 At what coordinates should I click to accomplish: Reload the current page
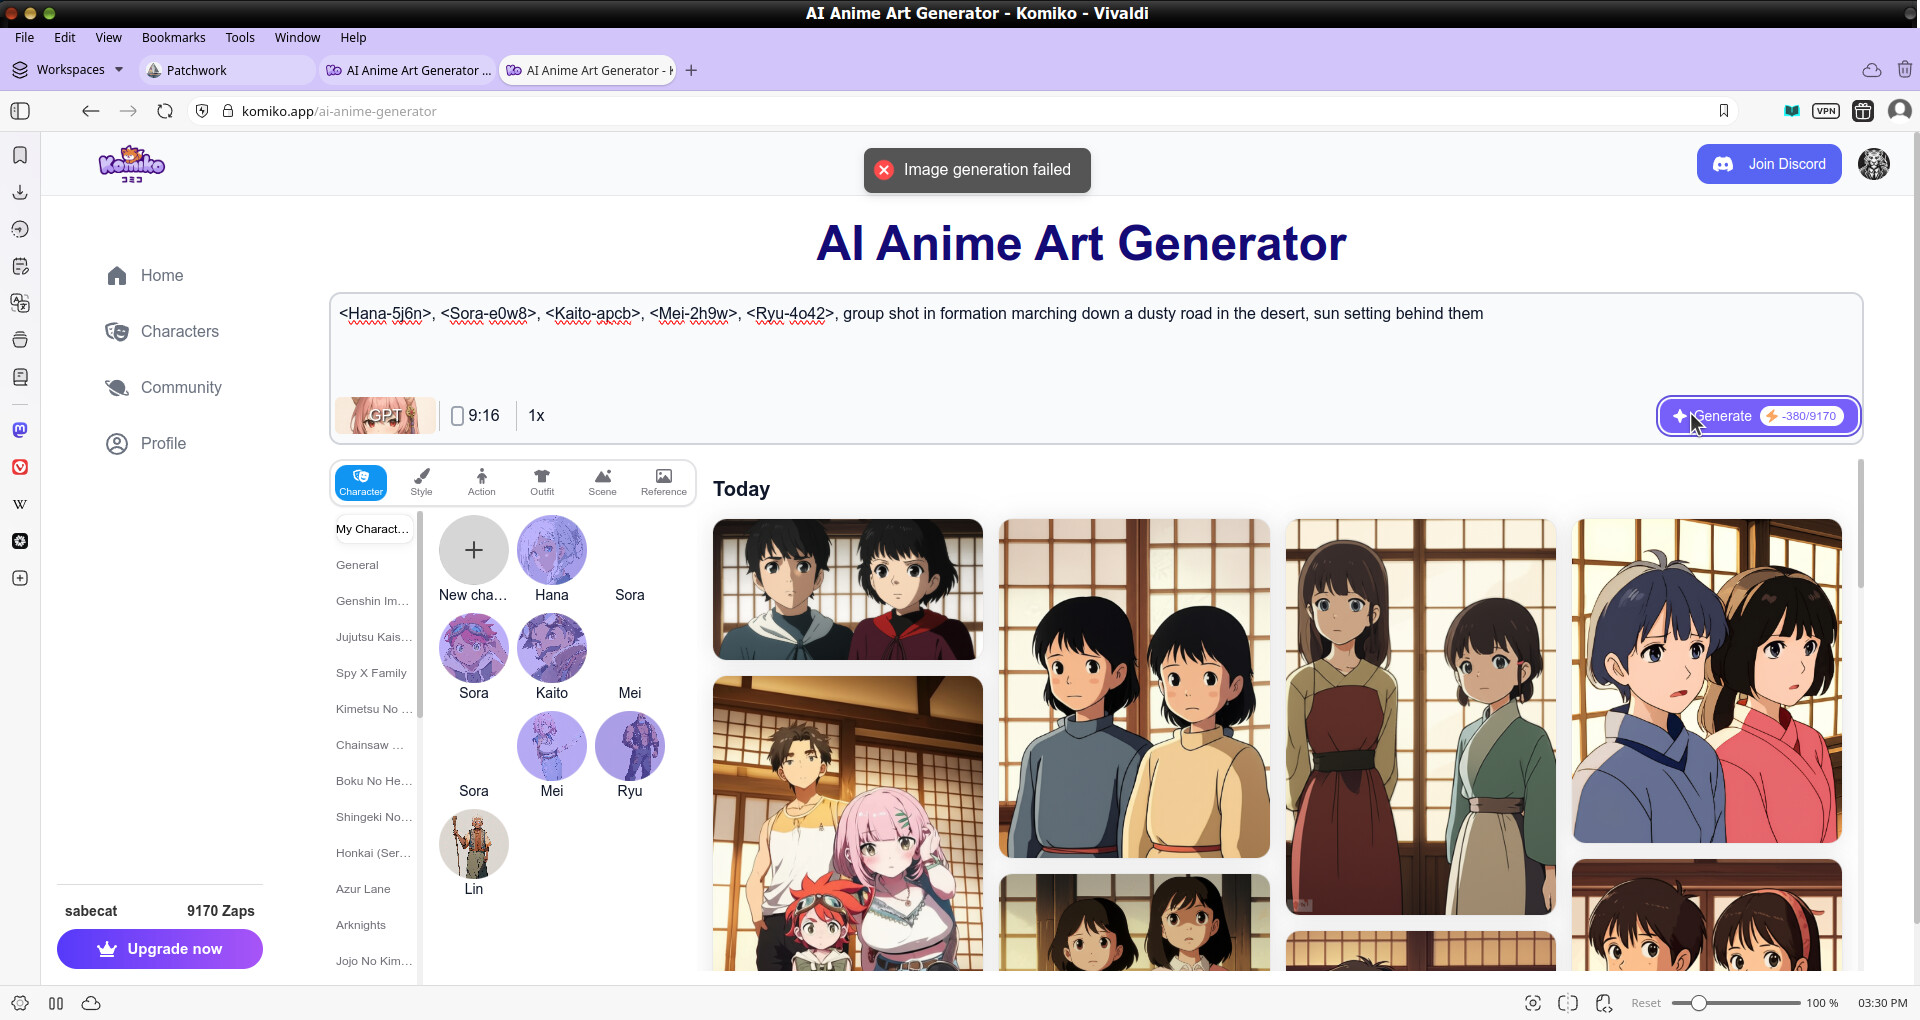[165, 111]
